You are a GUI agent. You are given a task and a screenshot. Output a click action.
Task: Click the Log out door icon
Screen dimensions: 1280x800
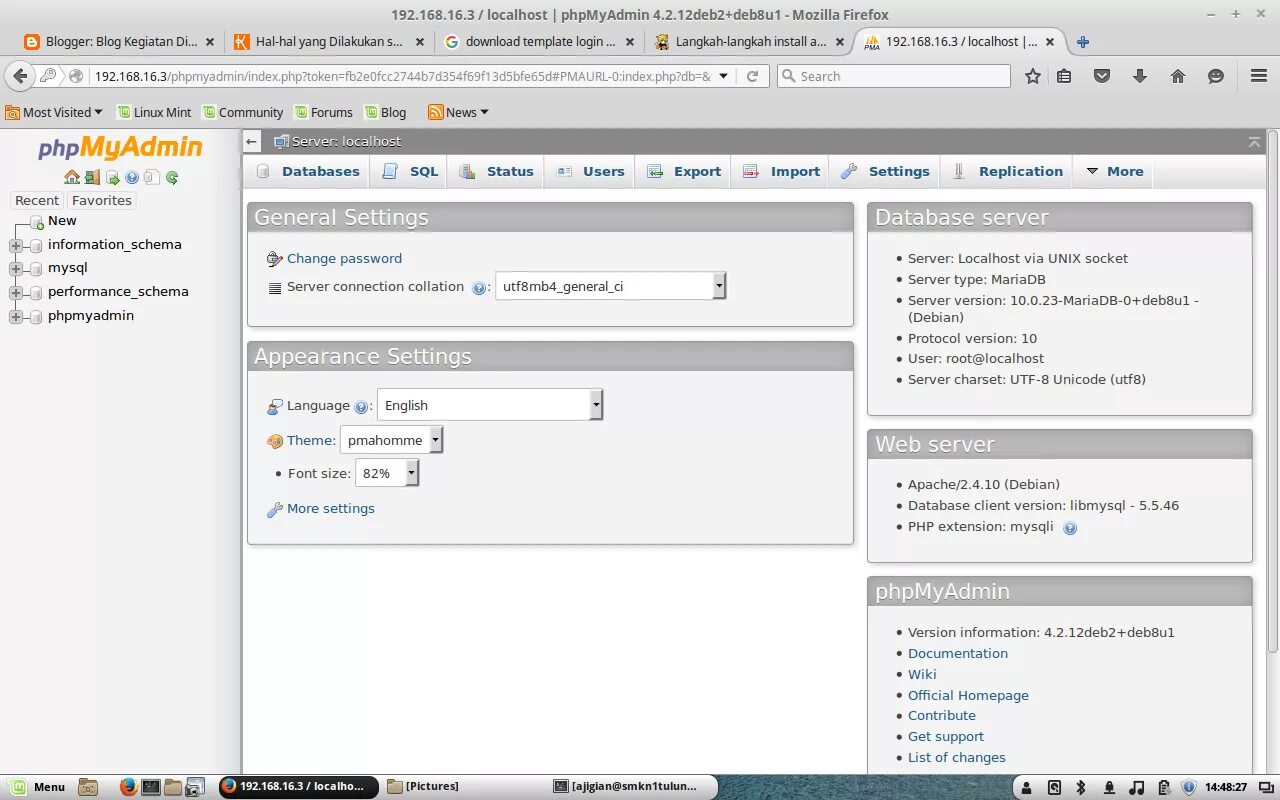coord(92,177)
